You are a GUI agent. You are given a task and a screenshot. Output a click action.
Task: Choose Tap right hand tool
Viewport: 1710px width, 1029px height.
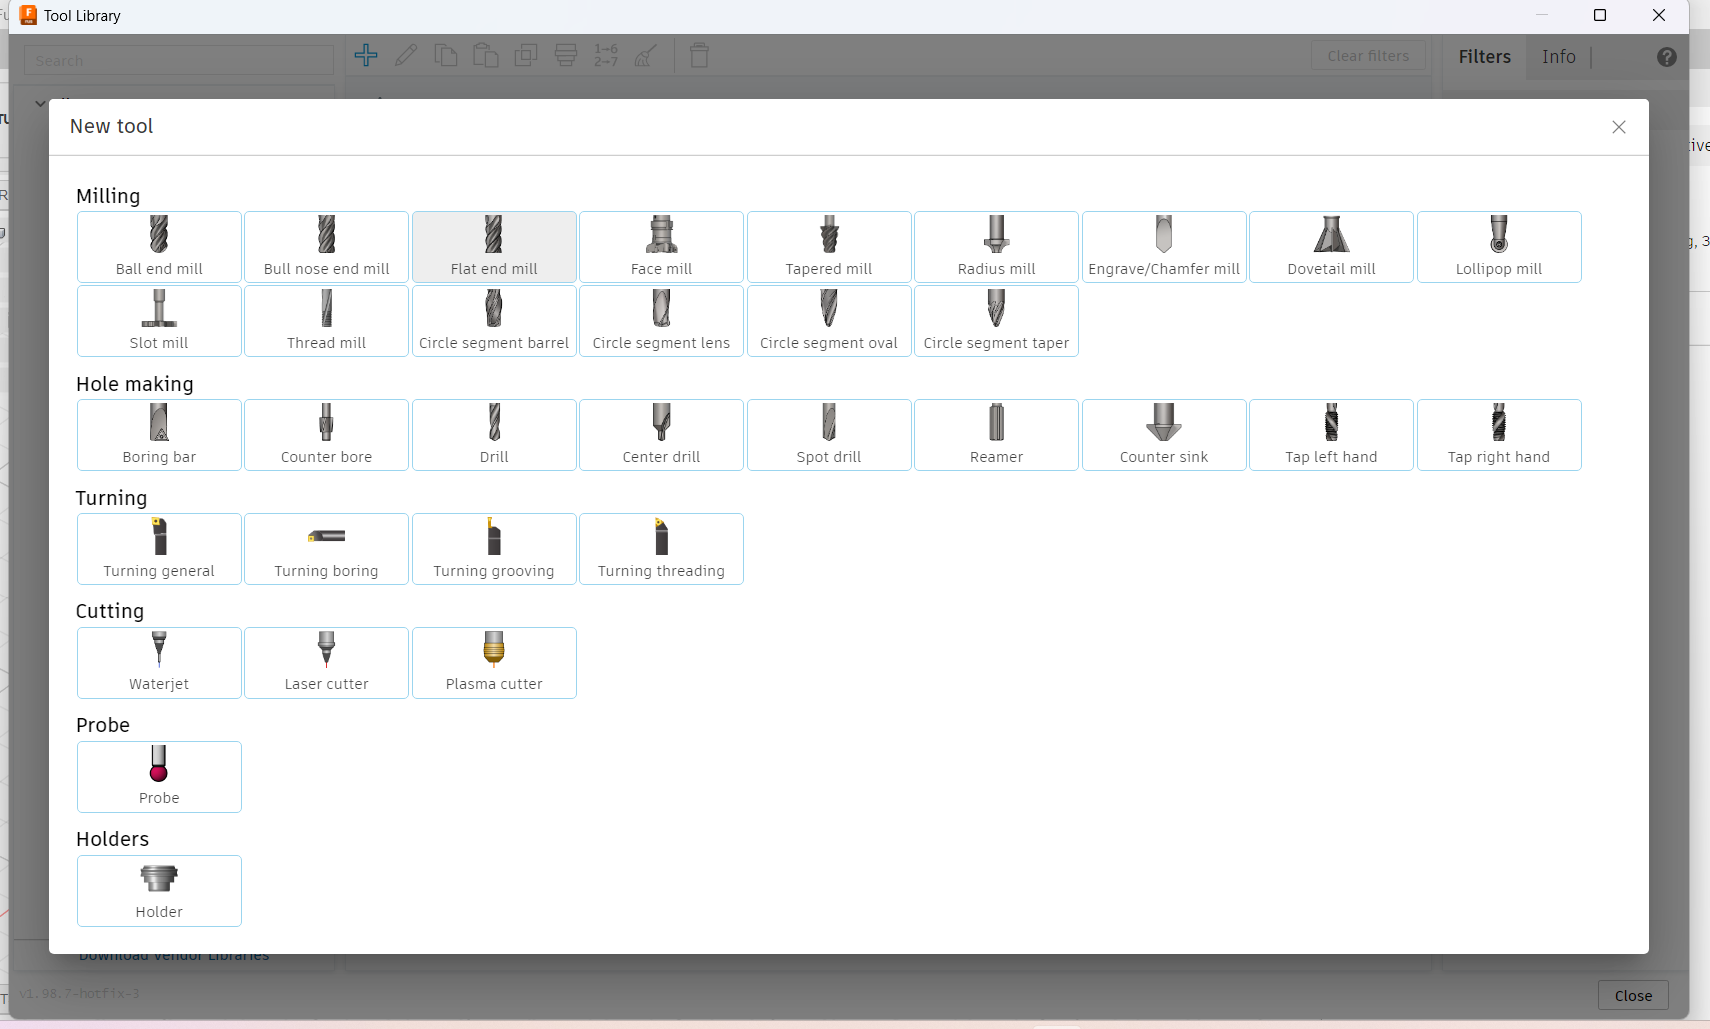(1499, 435)
